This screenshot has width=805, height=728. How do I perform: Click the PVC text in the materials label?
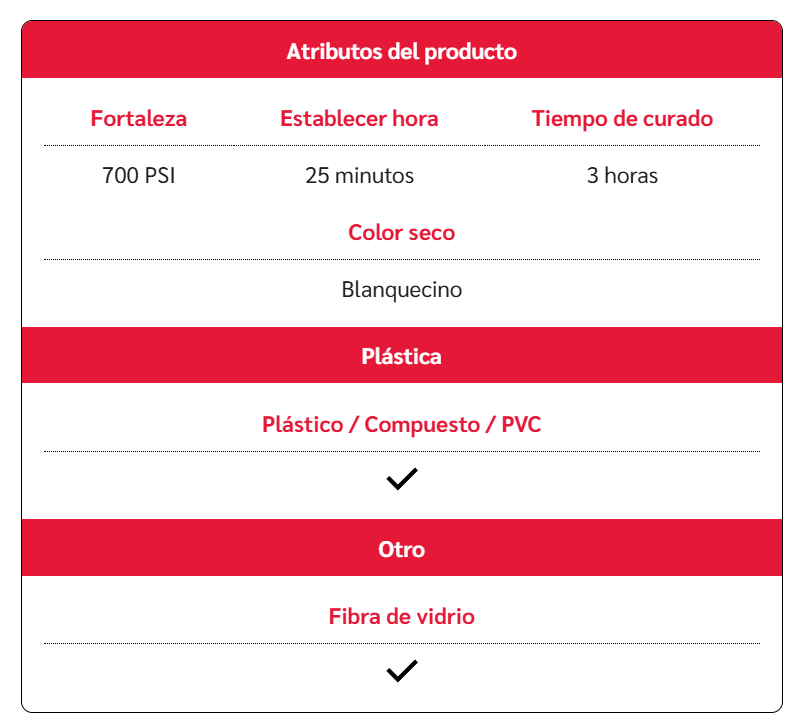[520, 424]
